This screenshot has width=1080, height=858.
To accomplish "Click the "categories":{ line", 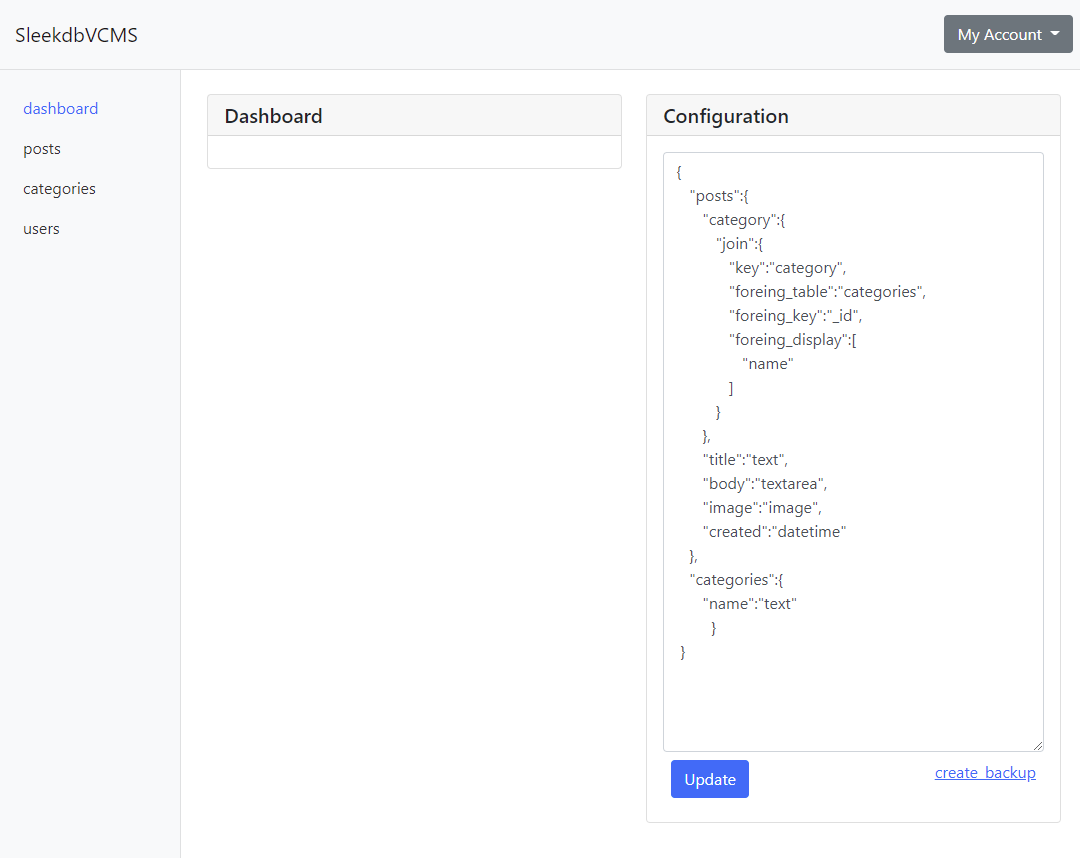I will point(736,580).
